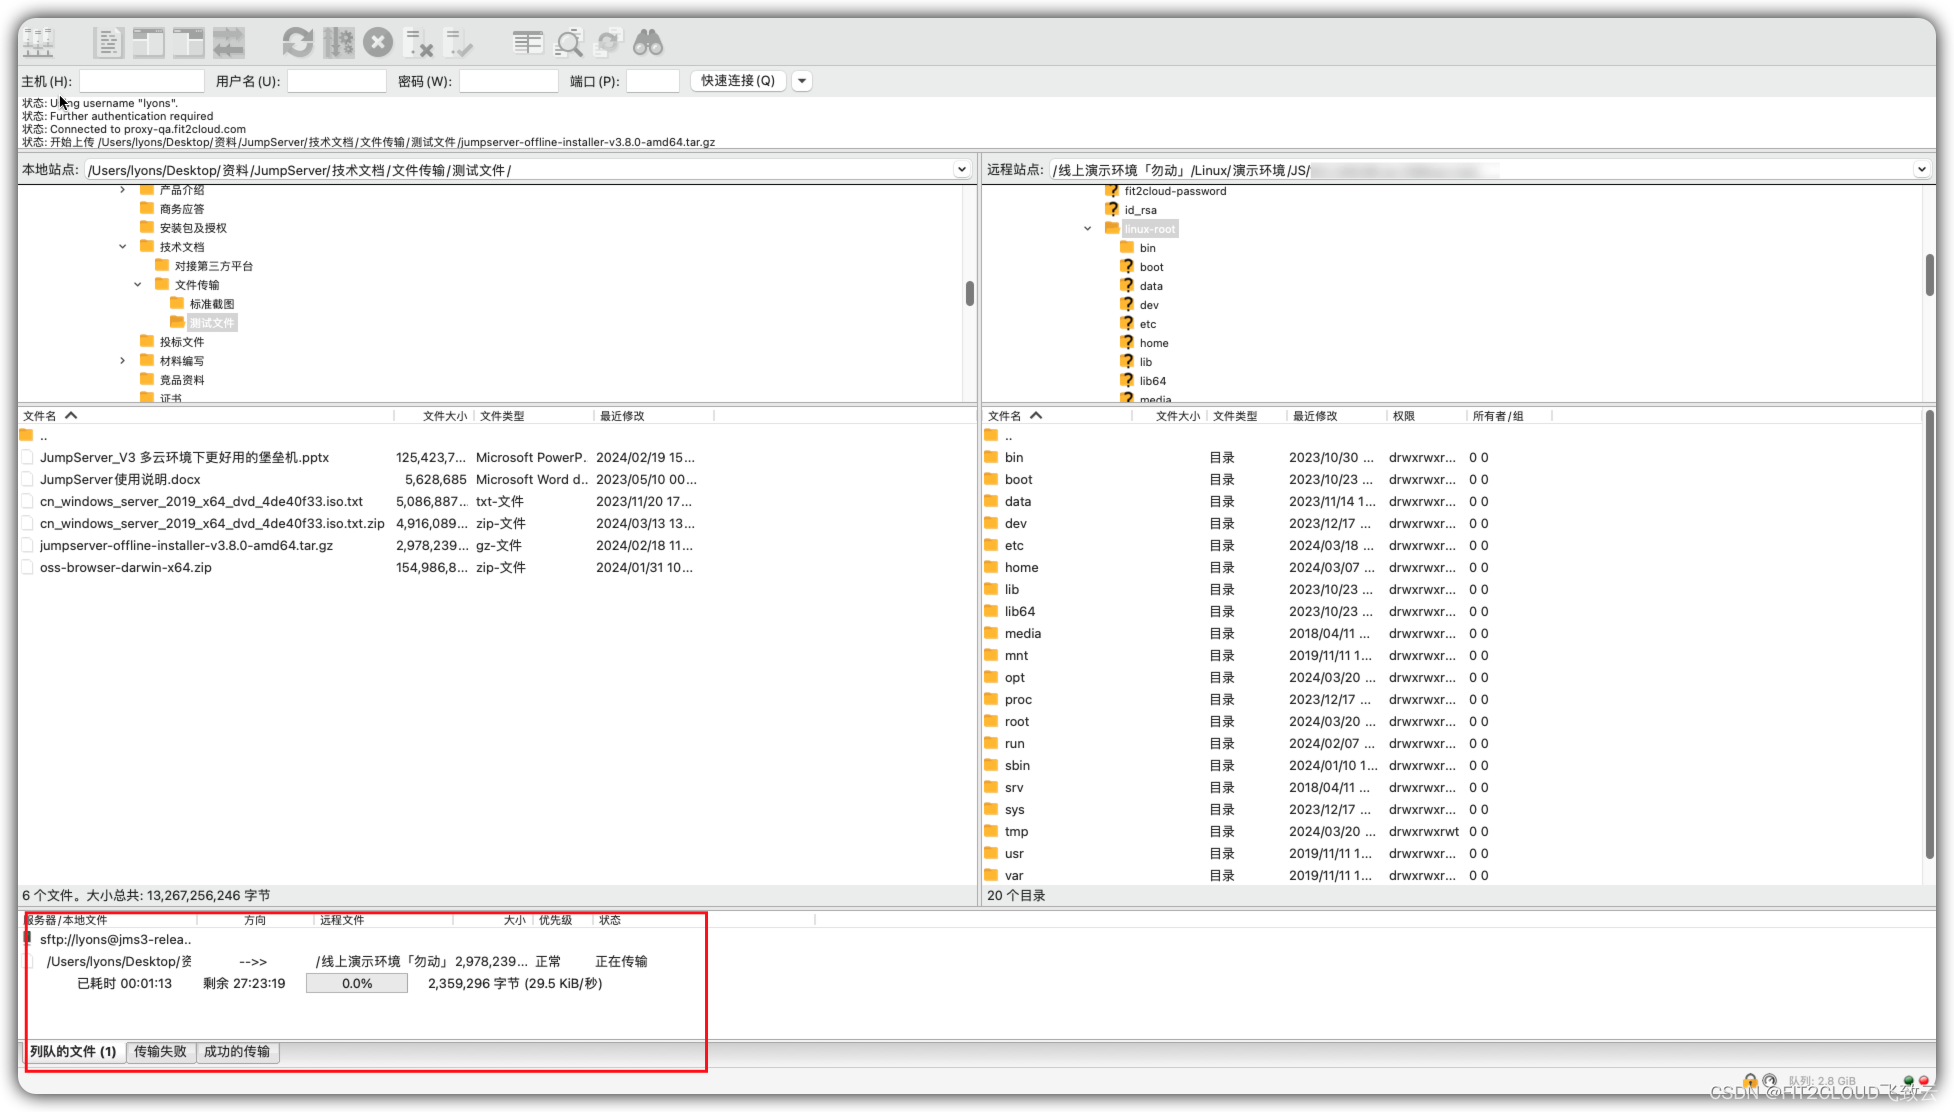The width and height of the screenshot is (1954, 1112).
Task: Open the binoculars file search
Action: click(x=648, y=42)
